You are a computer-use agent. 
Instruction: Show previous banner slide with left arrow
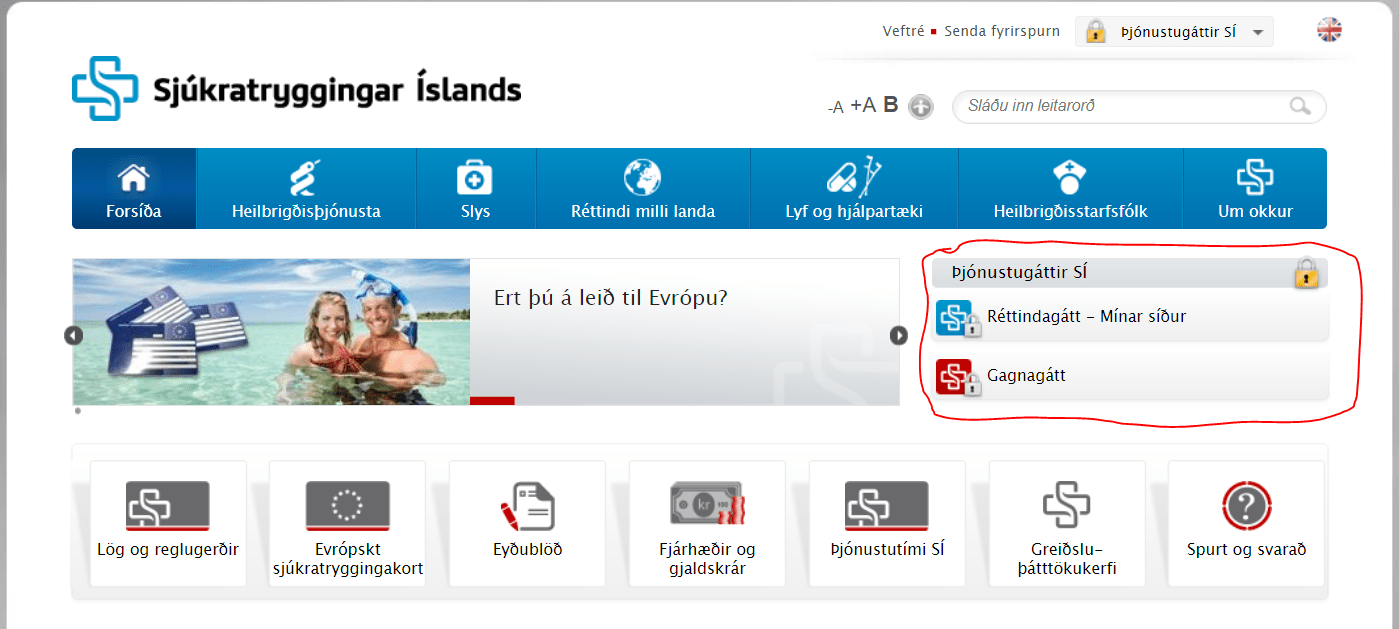(73, 335)
